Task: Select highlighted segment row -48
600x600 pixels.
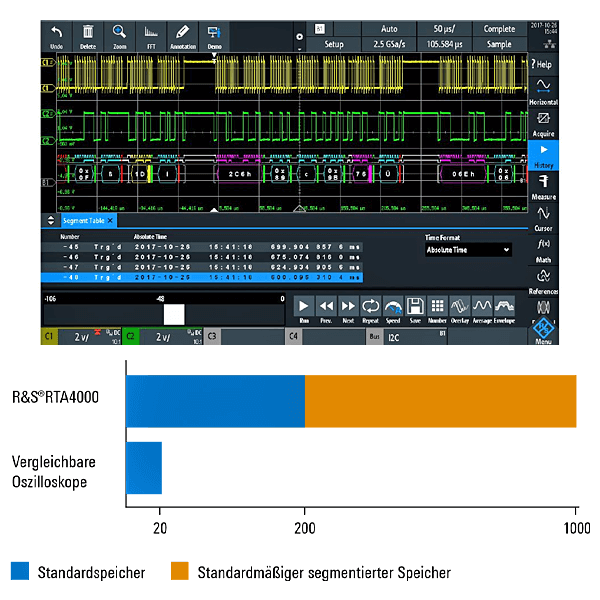Action: [x=202, y=277]
